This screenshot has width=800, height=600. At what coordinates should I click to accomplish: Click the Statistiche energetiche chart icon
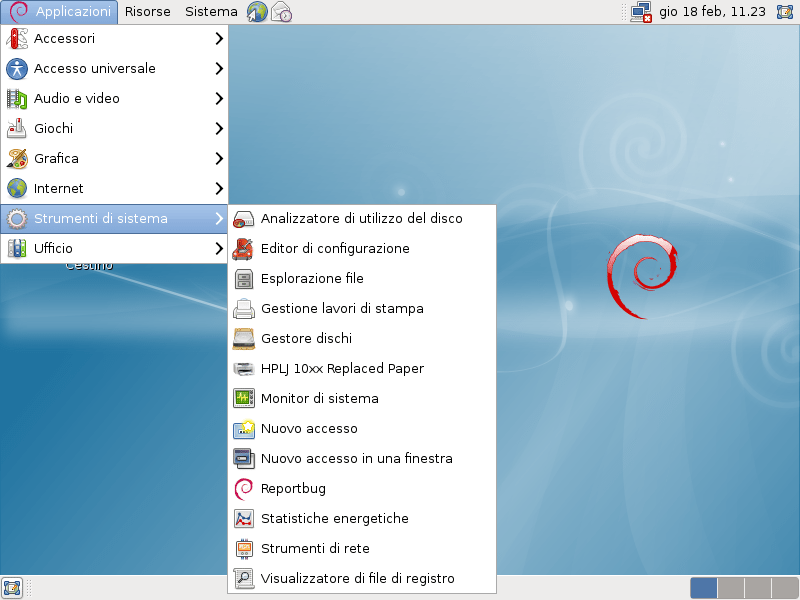[x=244, y=519]
